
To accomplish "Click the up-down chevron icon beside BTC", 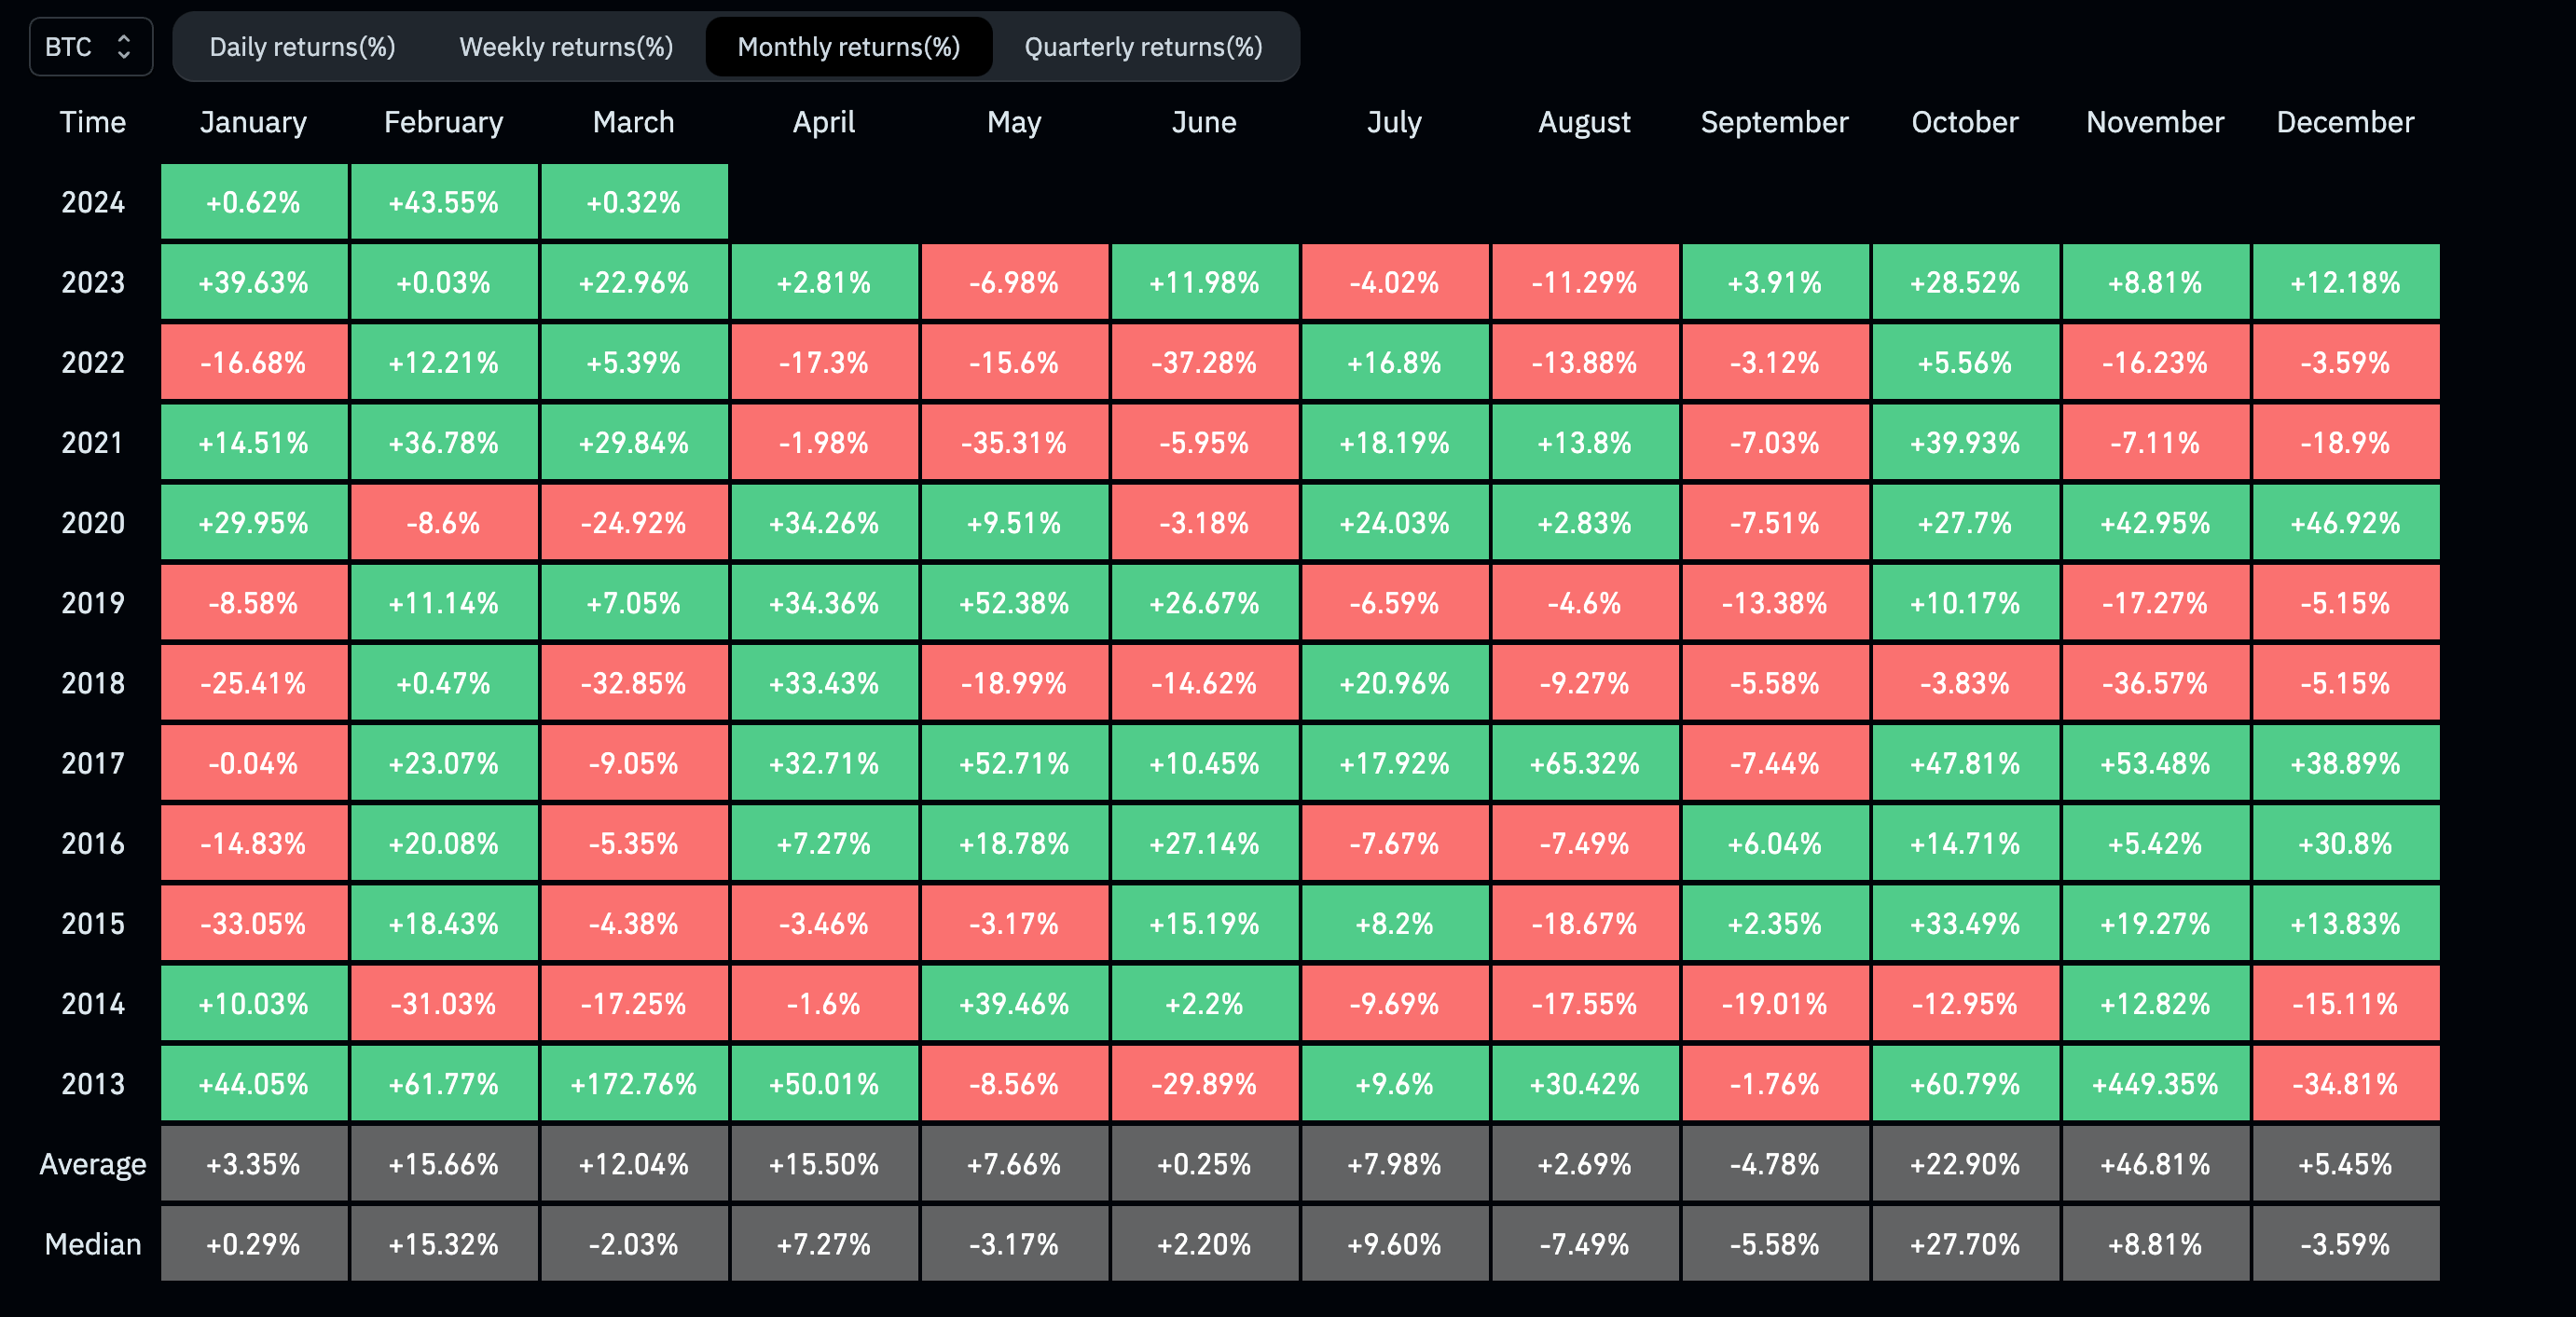I will click(124, 47).
